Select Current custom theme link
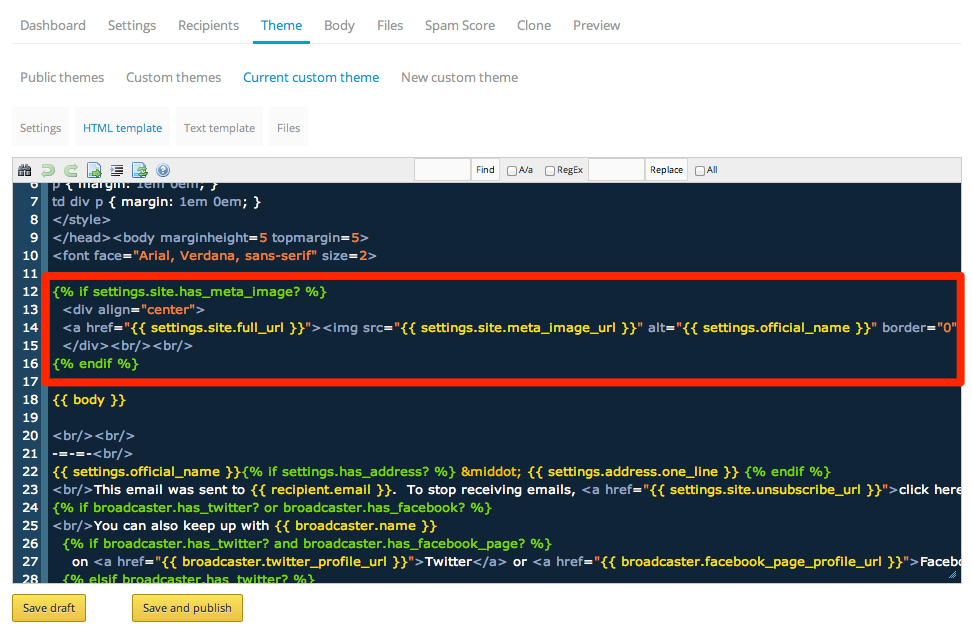The width and height of the screenshot is (972, 643). point(311,78)
